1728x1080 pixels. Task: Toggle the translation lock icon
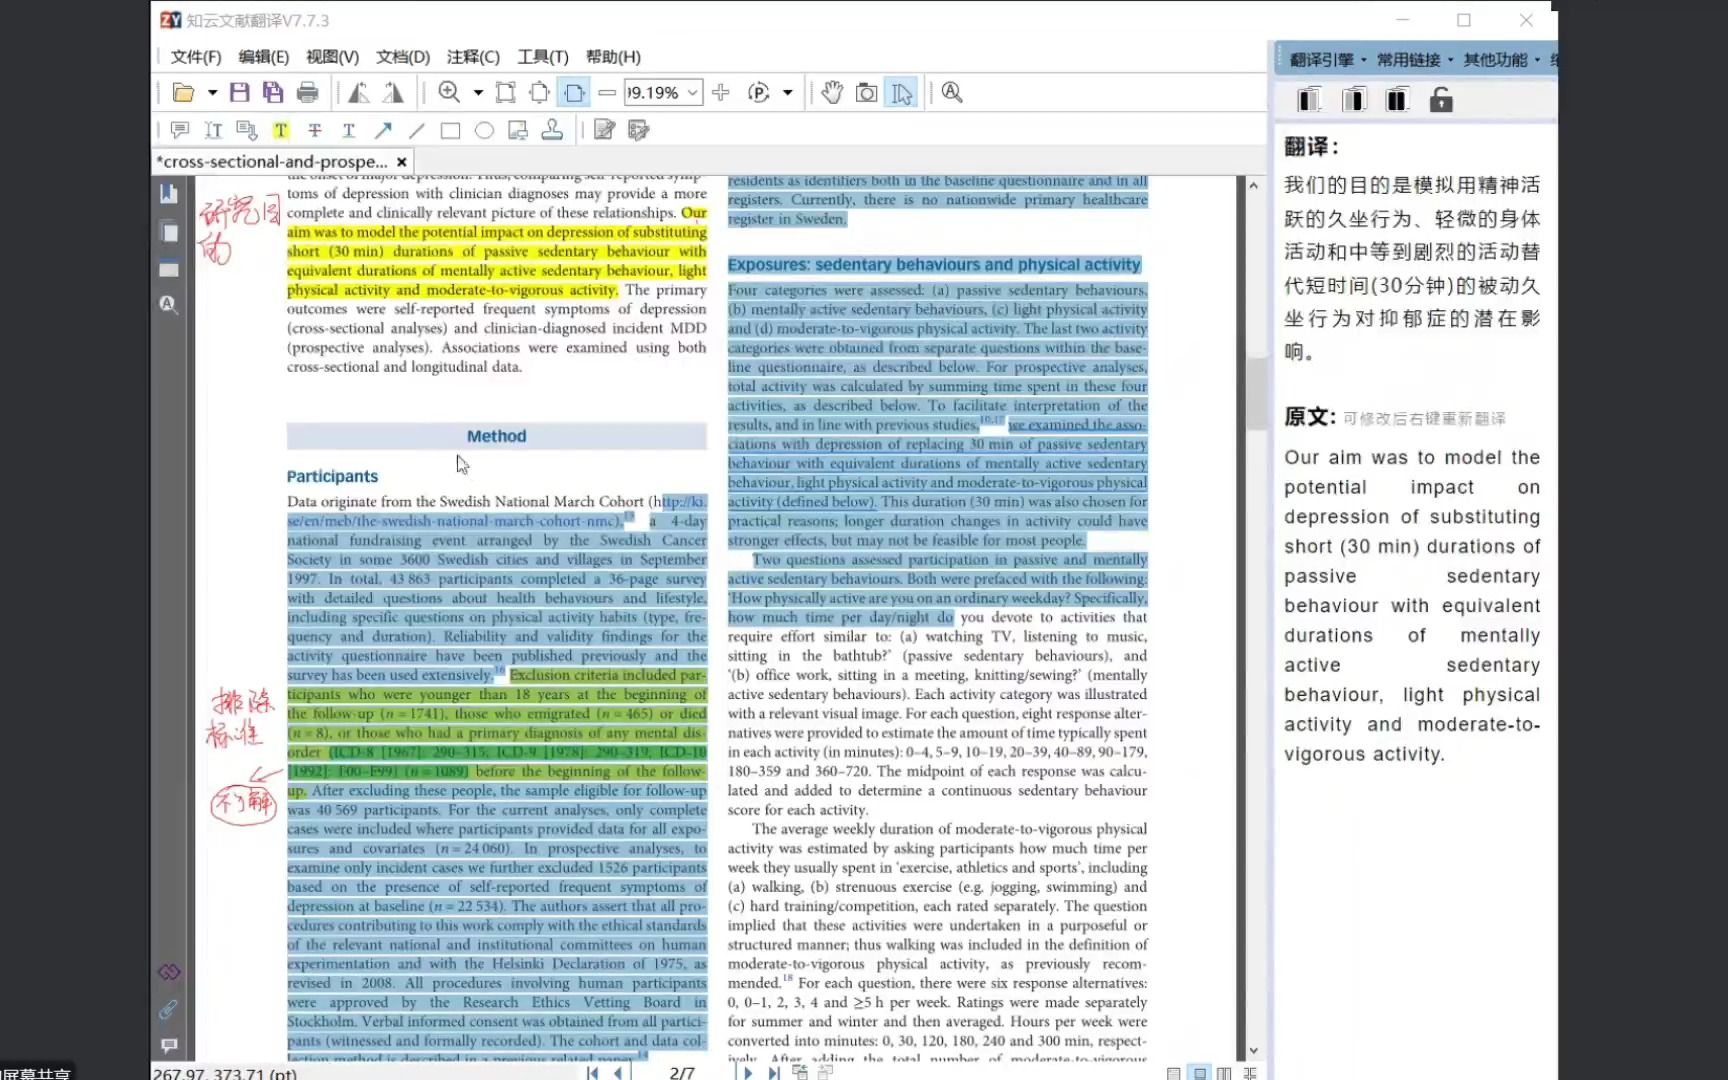1441,100
